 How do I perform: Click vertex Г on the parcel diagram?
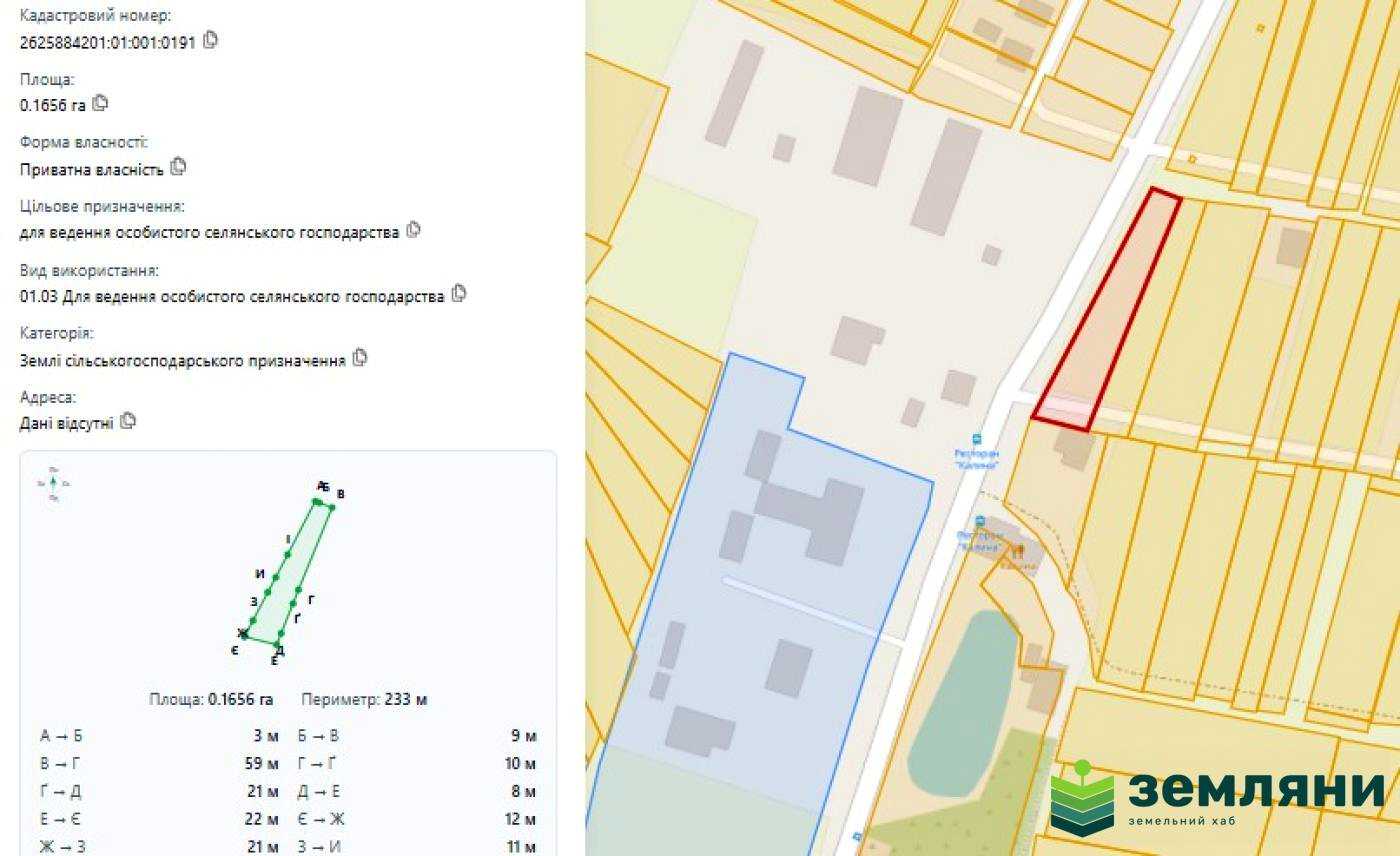(299, 590)
